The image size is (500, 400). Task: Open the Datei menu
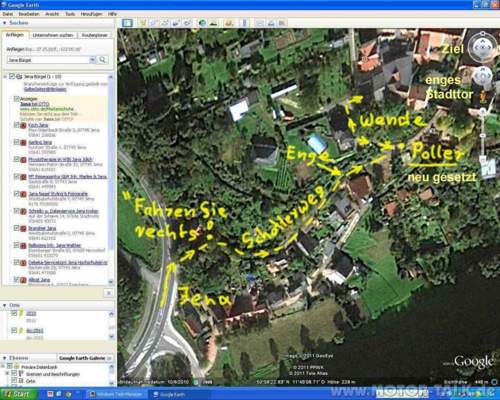pos(8,14)
